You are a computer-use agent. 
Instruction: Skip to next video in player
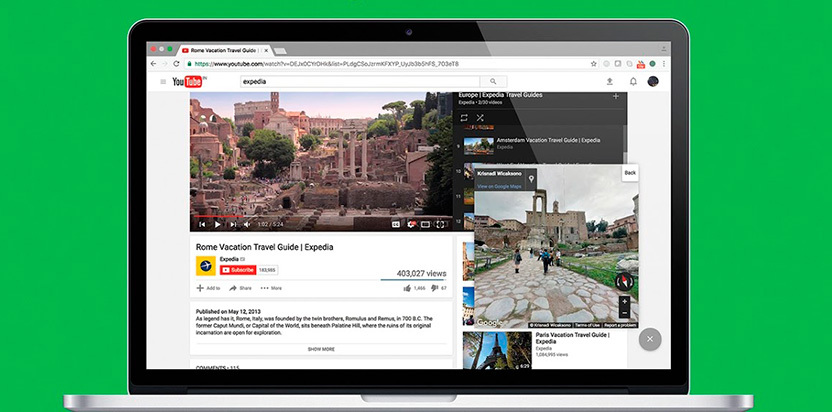coord(233,225)
